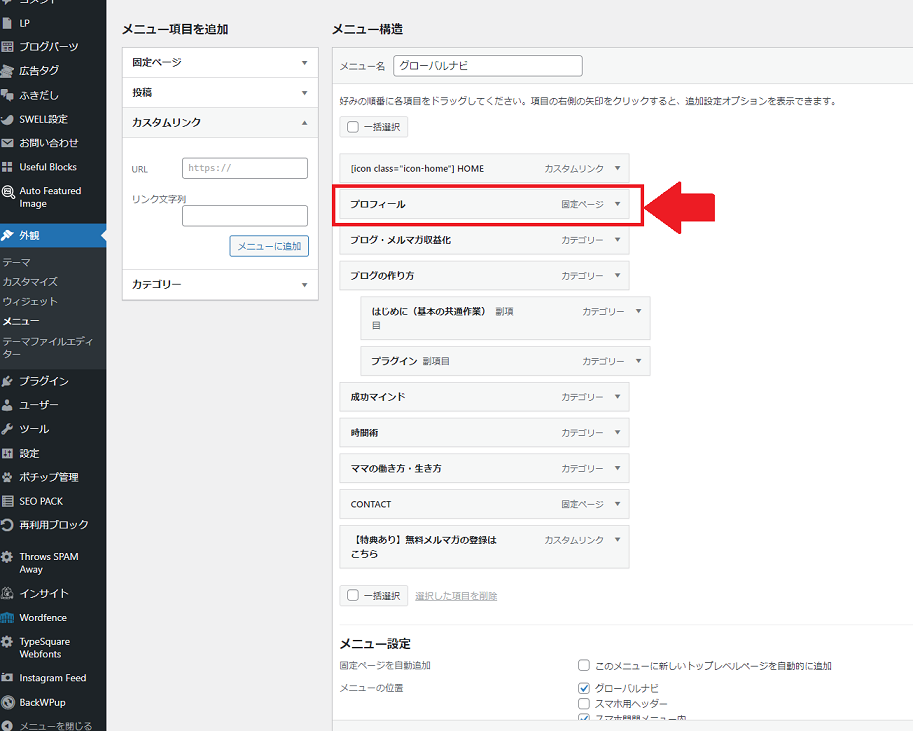Screen dimensions: 913x731
Task: Expand the HOME menu item settings arrow
Action: coord(618,168)
